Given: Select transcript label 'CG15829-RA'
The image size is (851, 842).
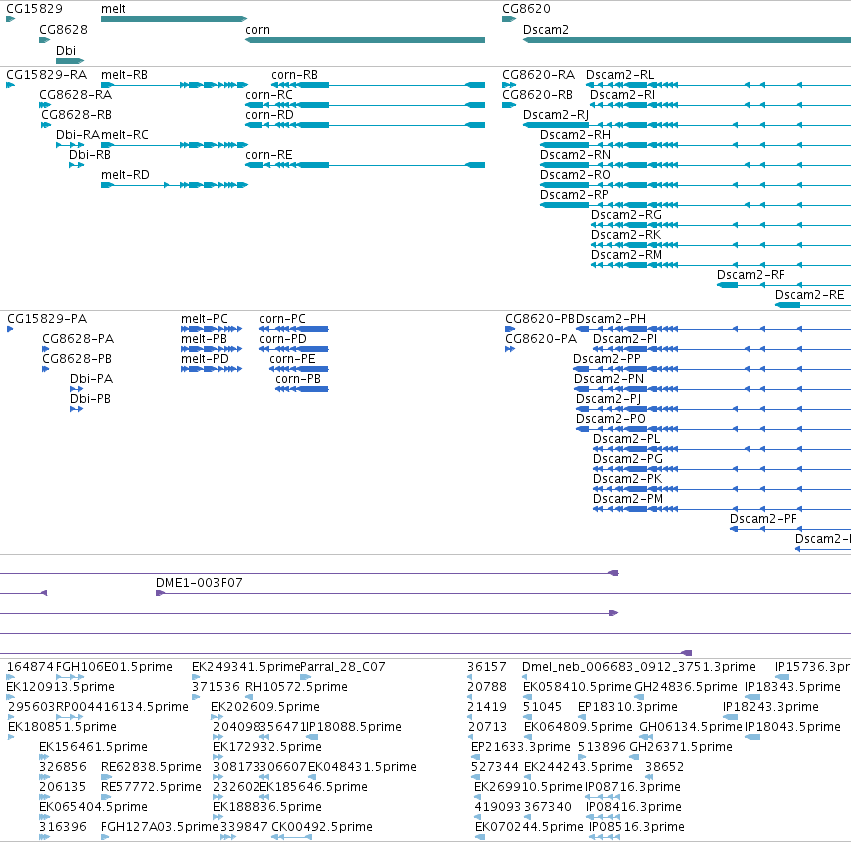Looking at the screenshot, I should [x=46, y=74].
